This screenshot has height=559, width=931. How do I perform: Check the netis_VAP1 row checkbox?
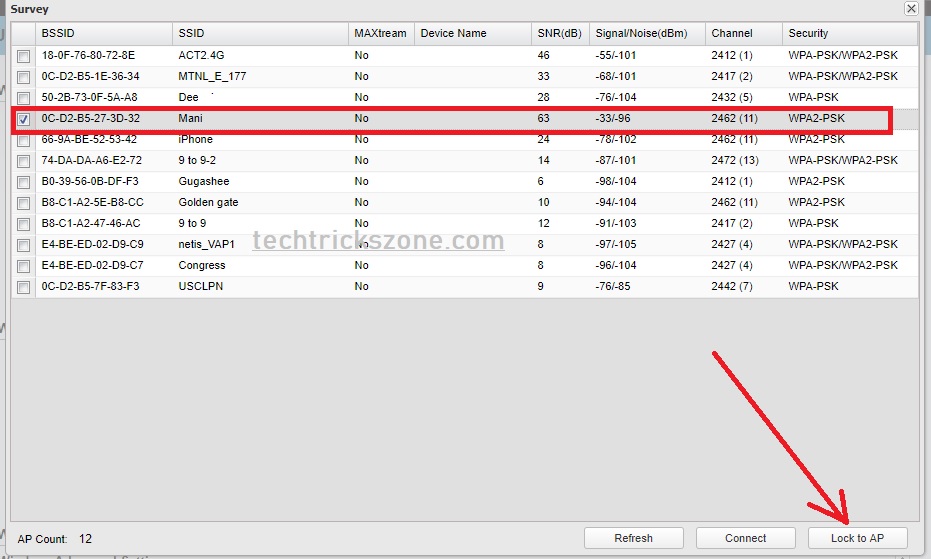coord(23,245)
